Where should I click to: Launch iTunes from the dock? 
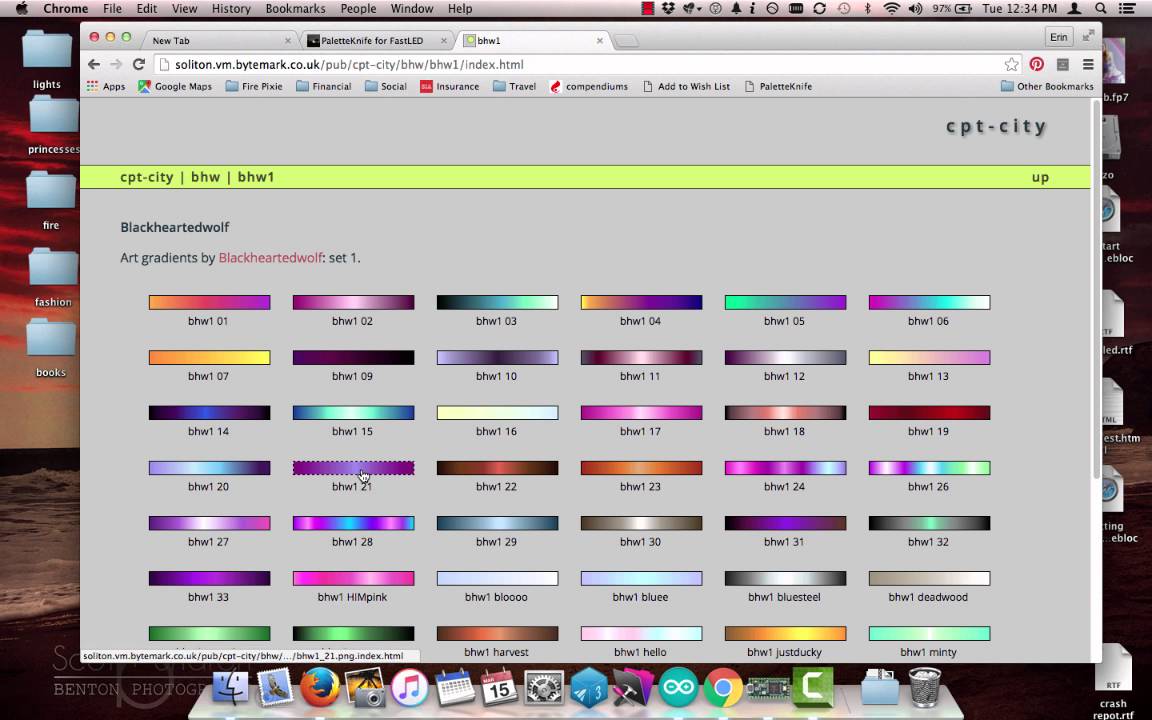pyautogui.click(x=409, y=689)
